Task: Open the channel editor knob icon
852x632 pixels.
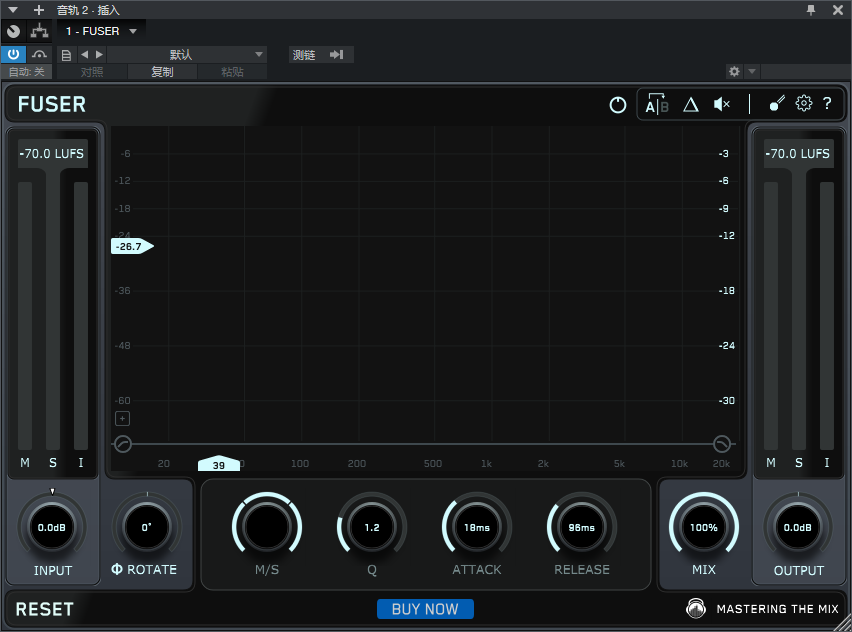Action: point(13,32)
